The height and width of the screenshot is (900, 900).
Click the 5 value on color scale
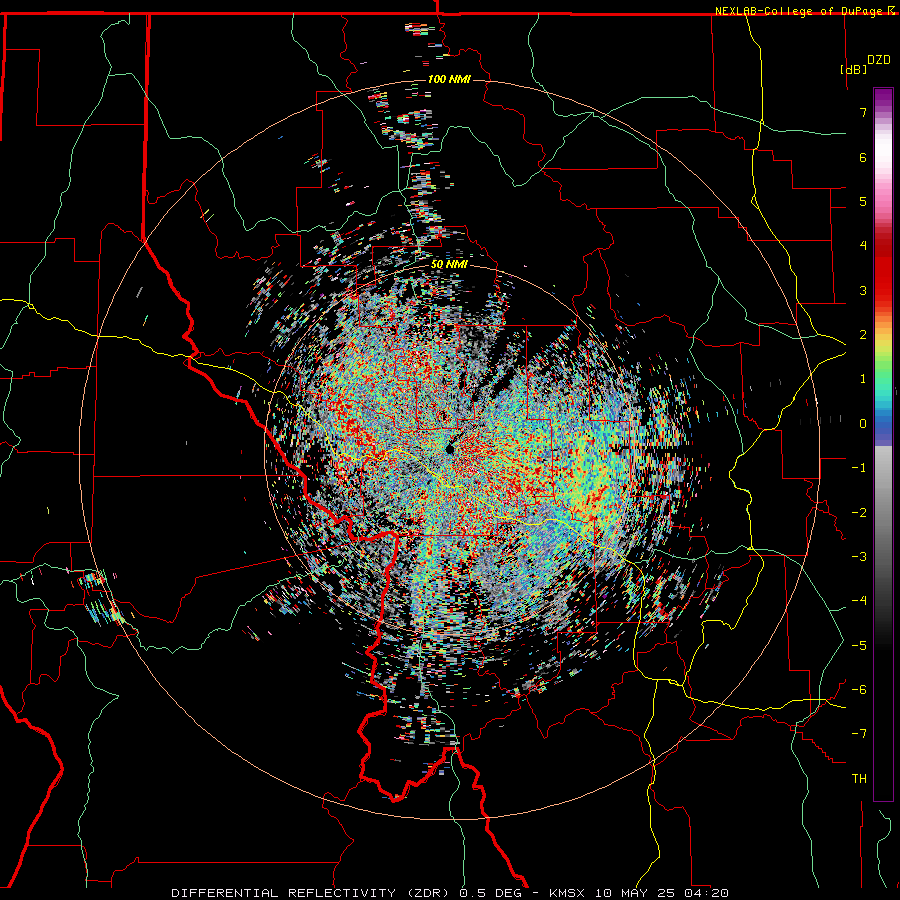point(863,201)
